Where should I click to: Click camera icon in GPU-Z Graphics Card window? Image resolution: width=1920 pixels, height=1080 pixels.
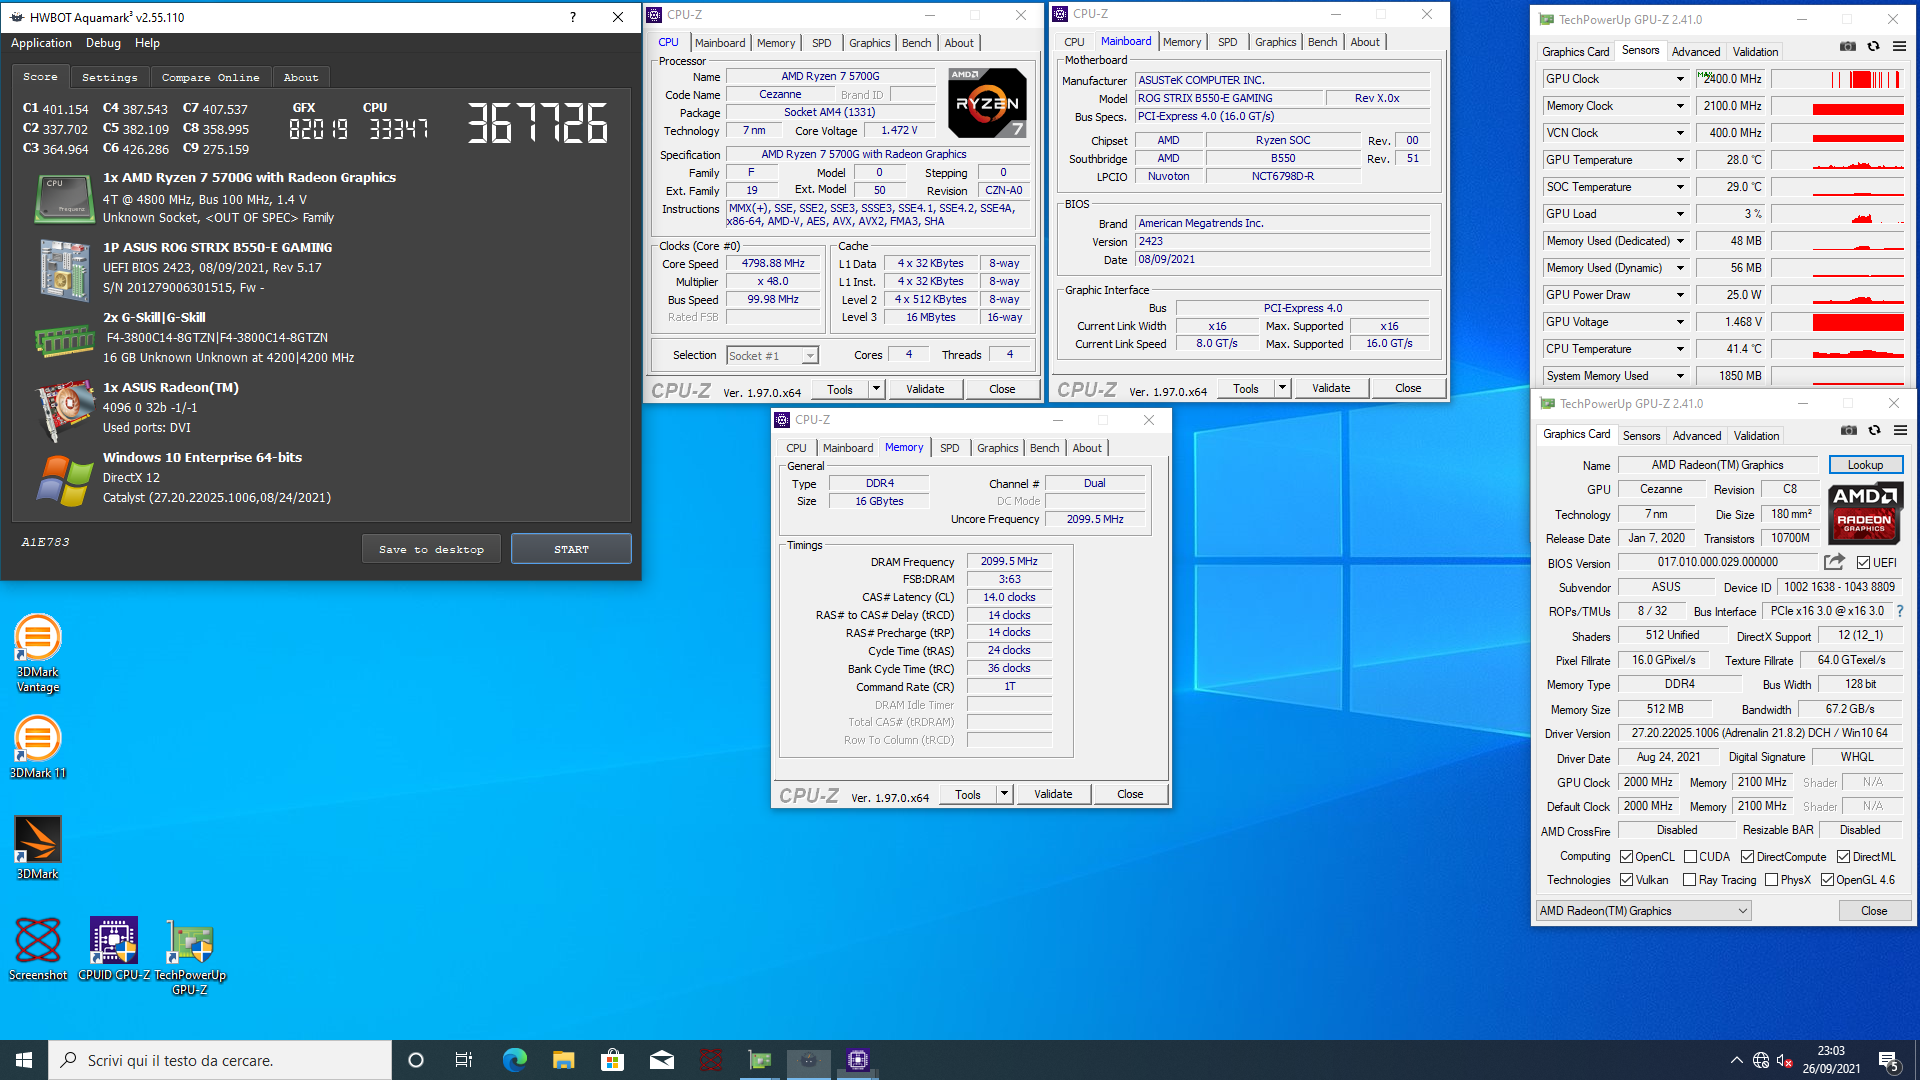[1849, 431]
